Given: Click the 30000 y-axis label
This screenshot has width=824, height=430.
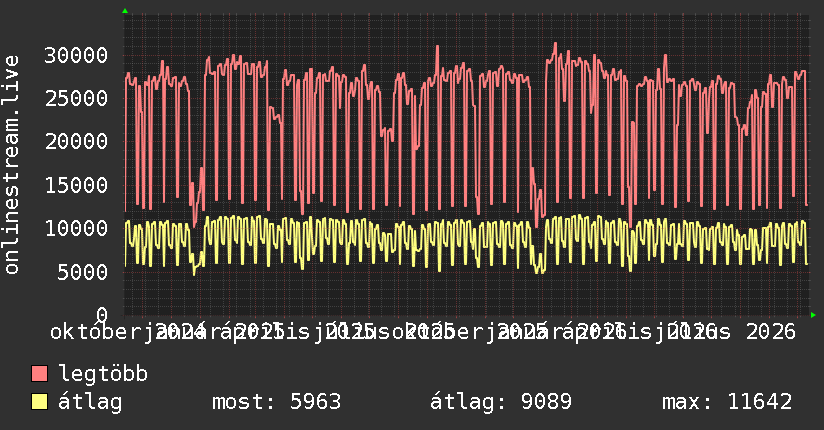Looking at the screenshot, I should pos(76,55).
